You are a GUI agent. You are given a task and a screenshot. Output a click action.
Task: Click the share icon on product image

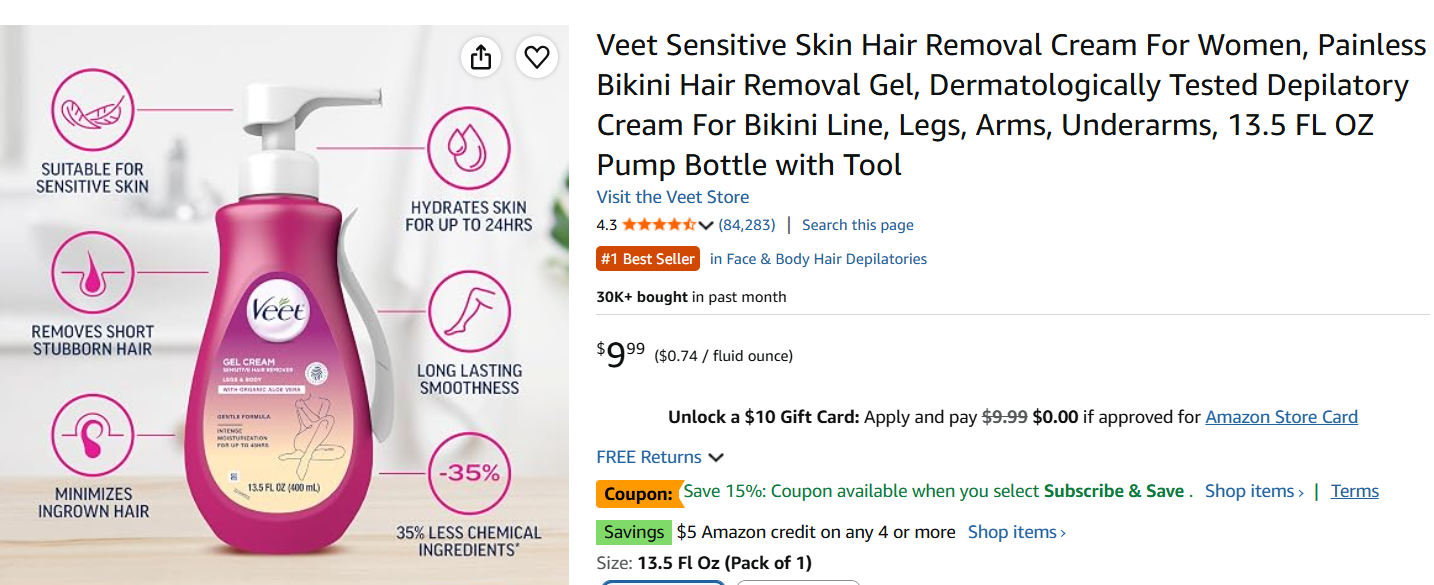coord(481,57)
